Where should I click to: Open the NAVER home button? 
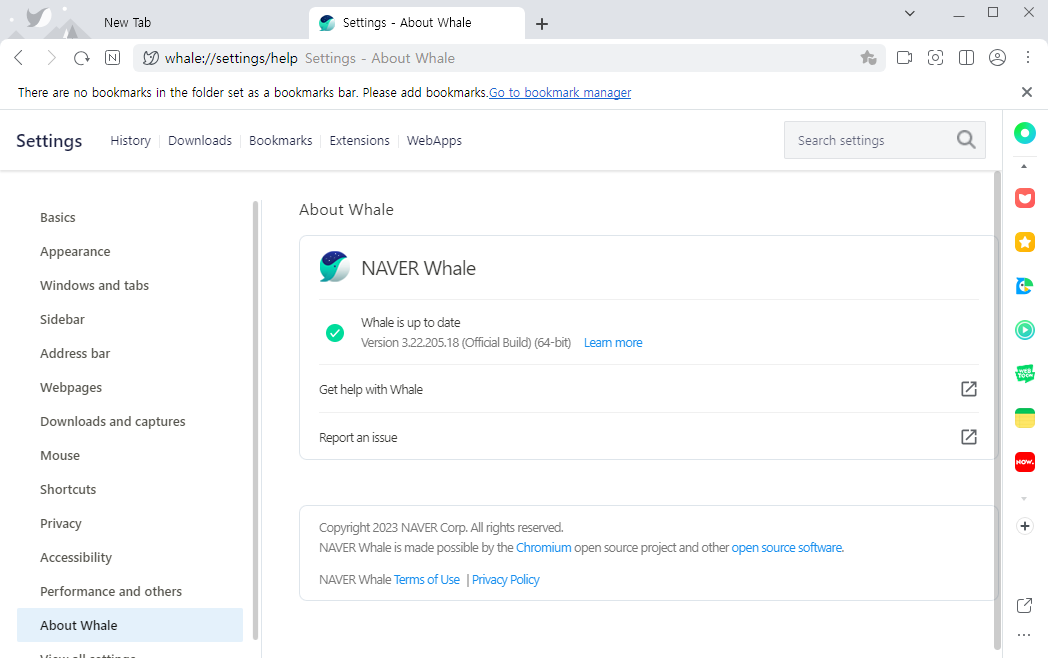(x=112, y=58)
